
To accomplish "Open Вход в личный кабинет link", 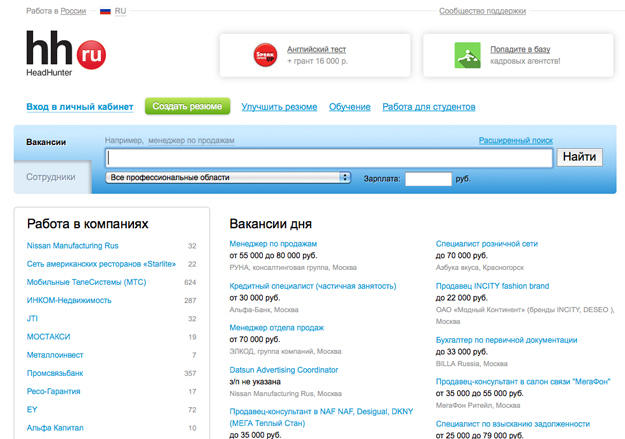I will coord(80,106).
